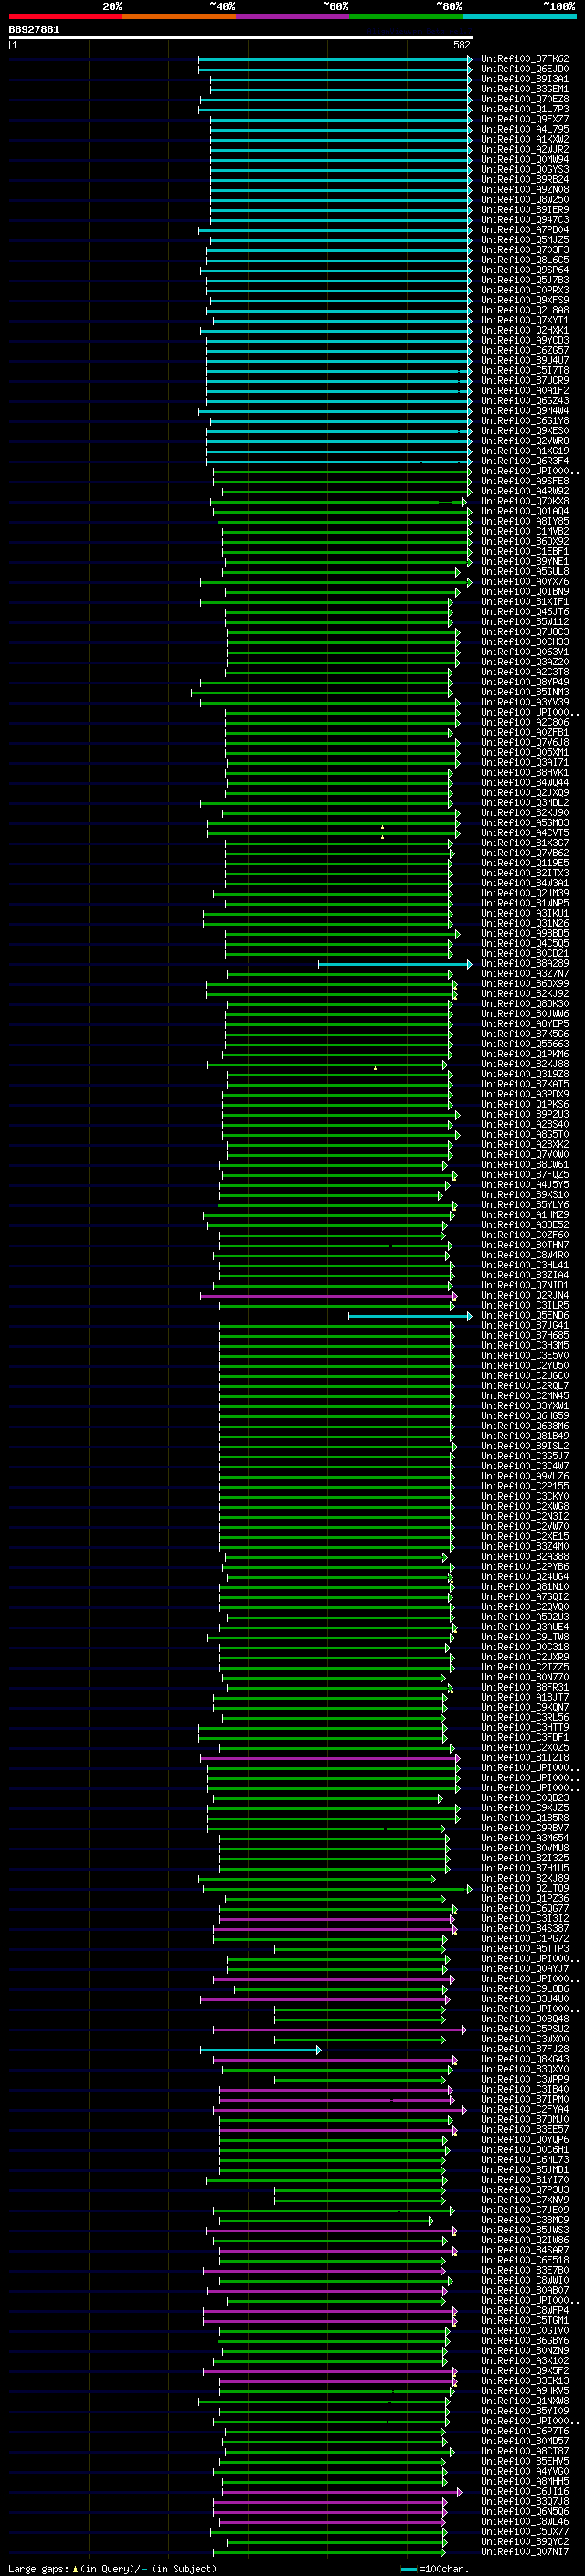Click the orange ~40% identity legend segment
The width and height of the screenshot is (585, 2576).
tap(179, 16)
